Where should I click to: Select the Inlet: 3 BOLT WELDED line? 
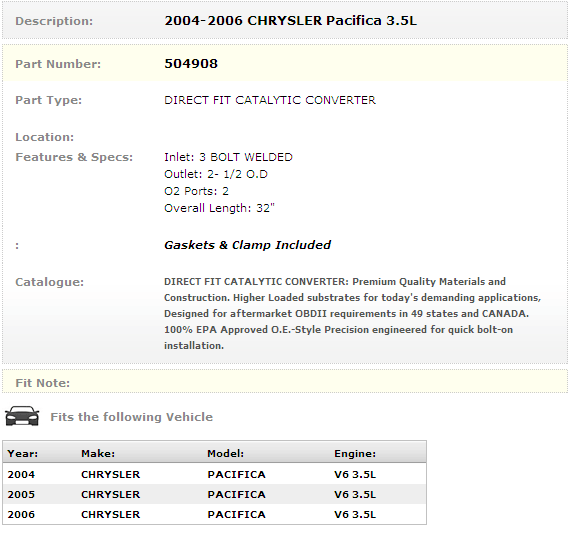[228, 157]
